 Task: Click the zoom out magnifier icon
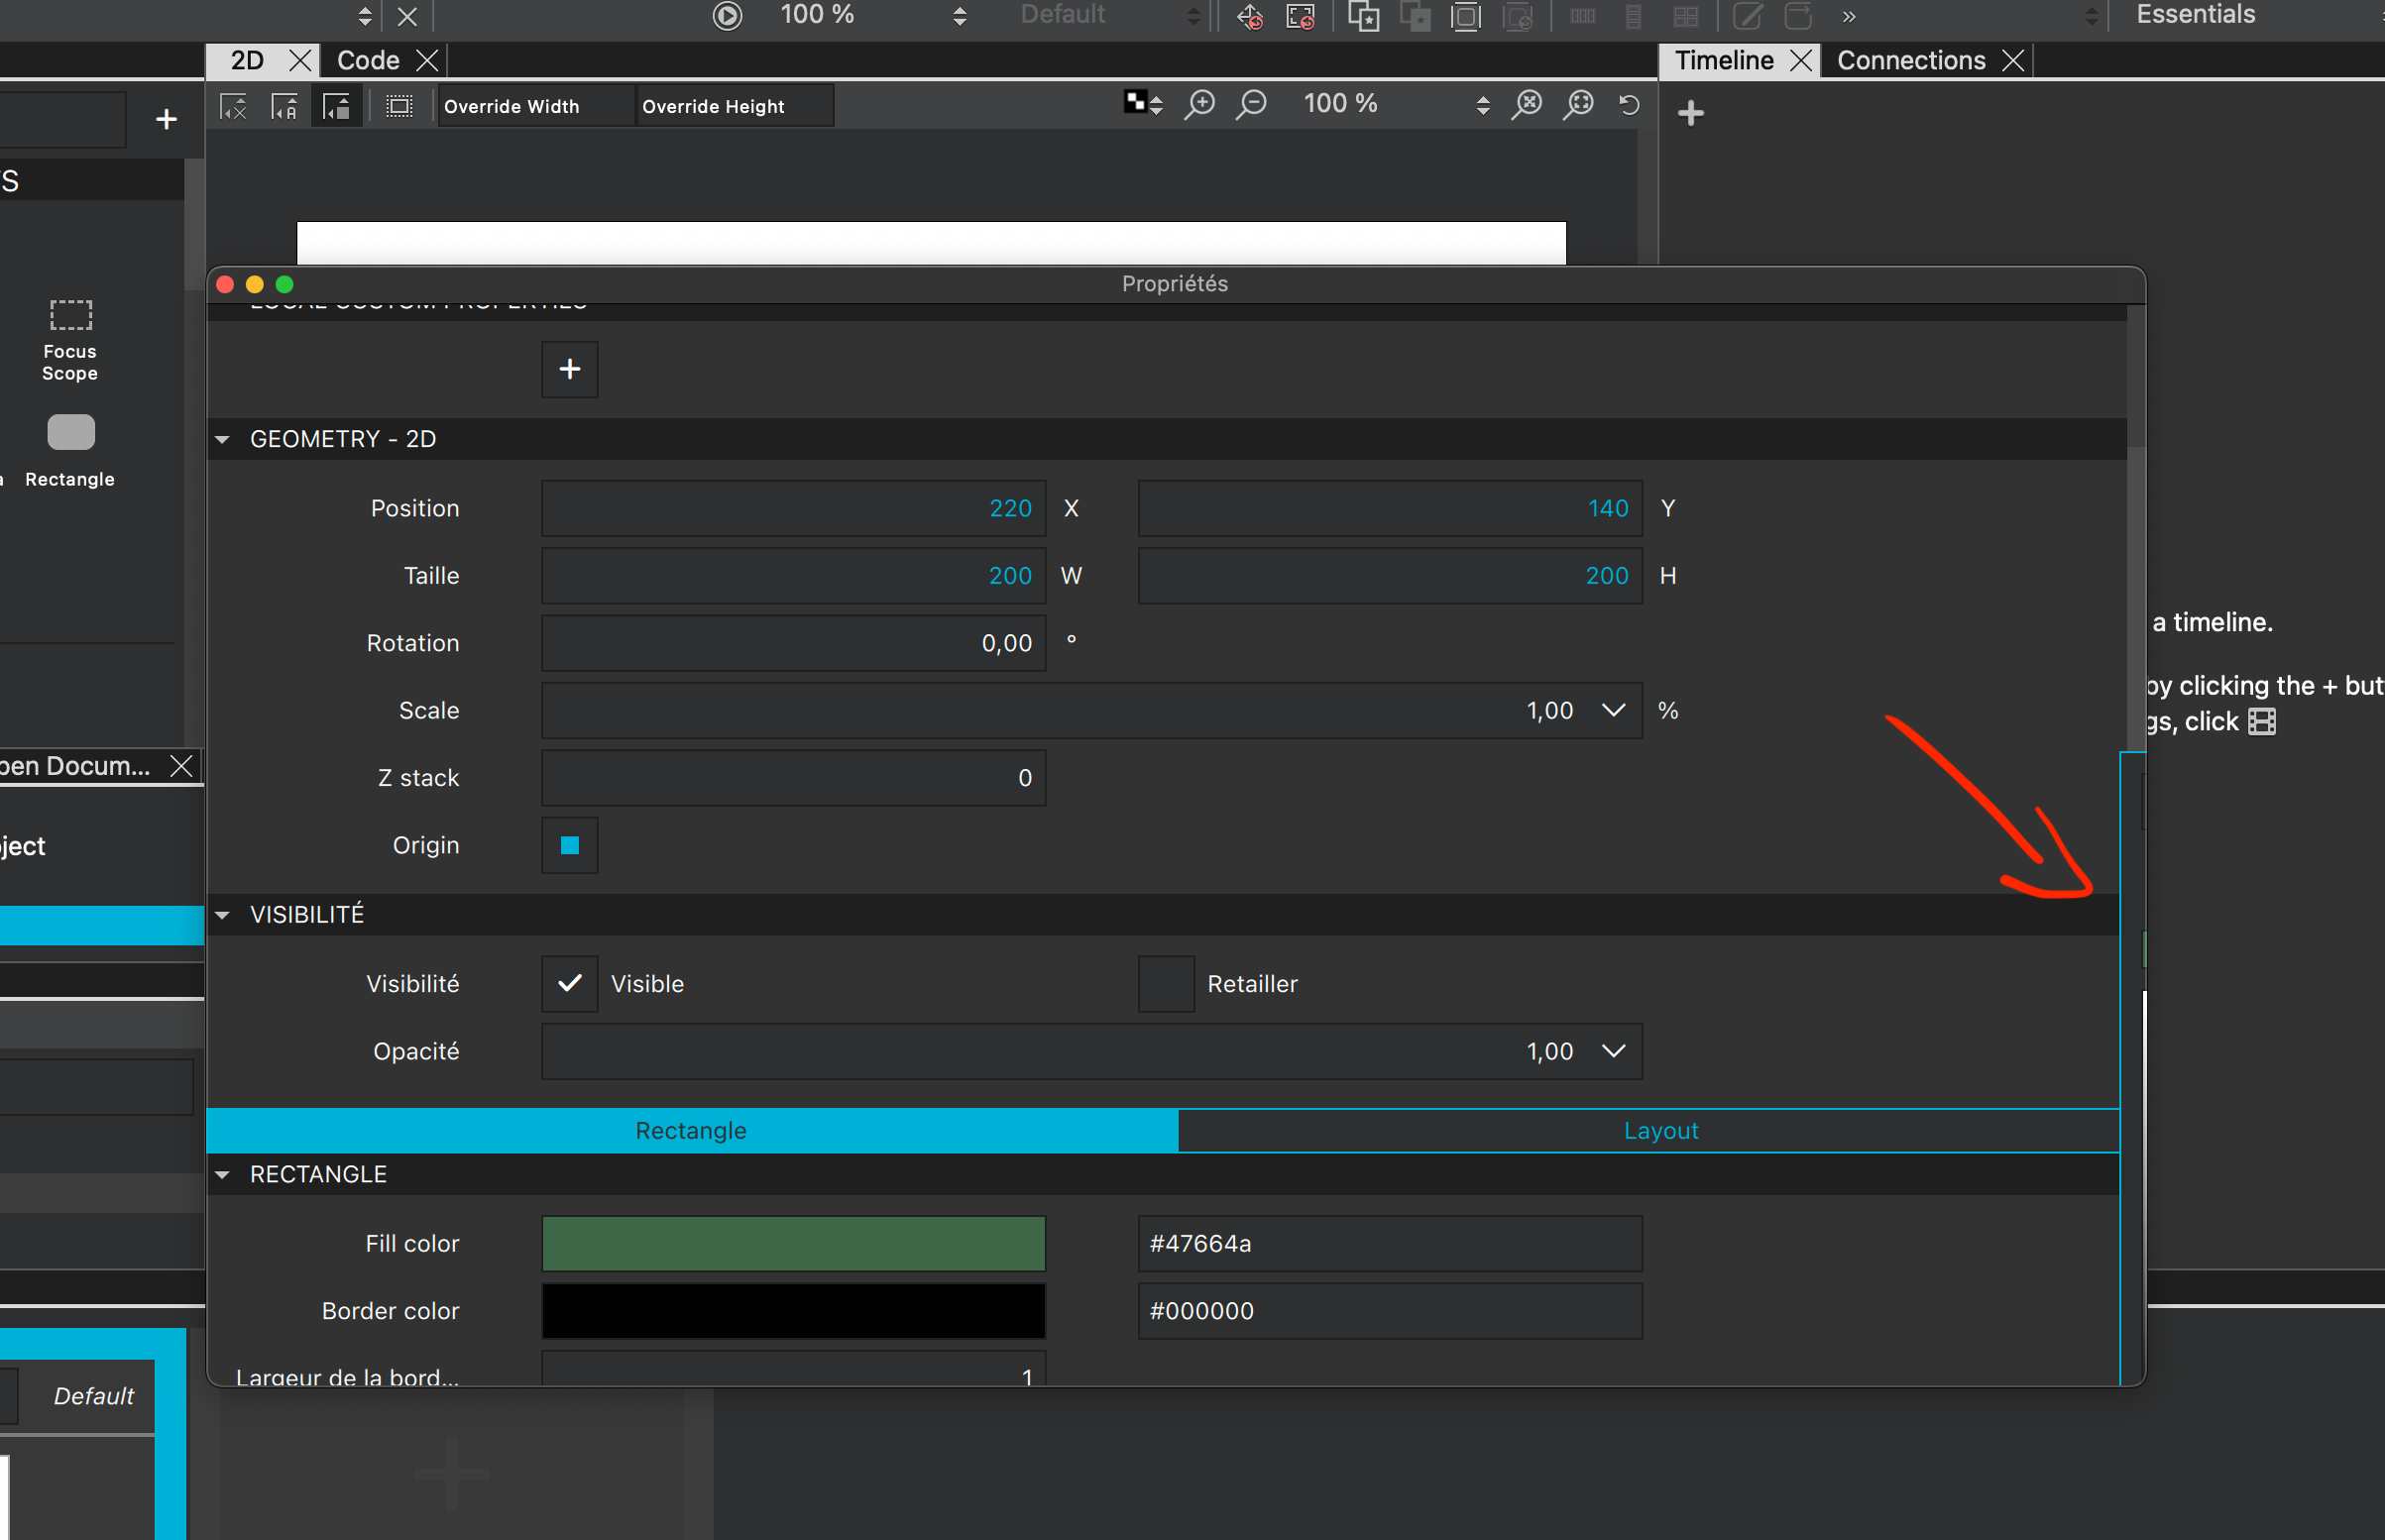pos(1251,104)
